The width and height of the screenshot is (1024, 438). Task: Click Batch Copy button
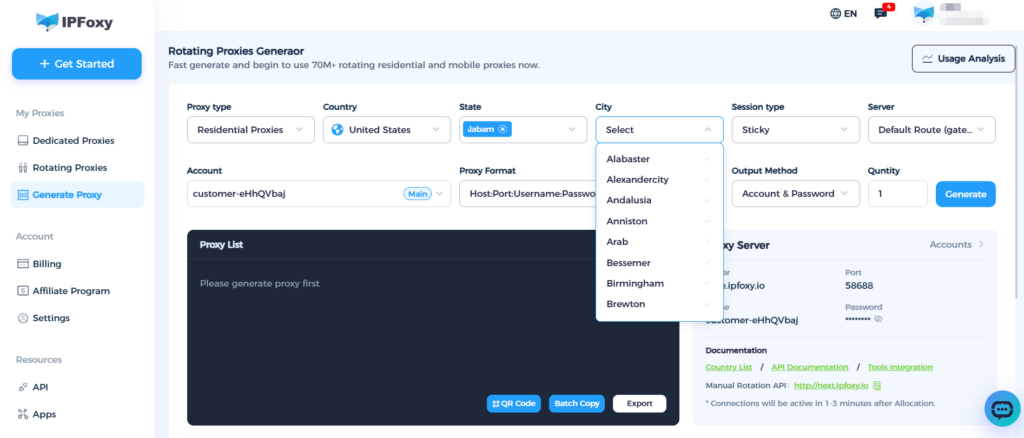coord(577,403)
